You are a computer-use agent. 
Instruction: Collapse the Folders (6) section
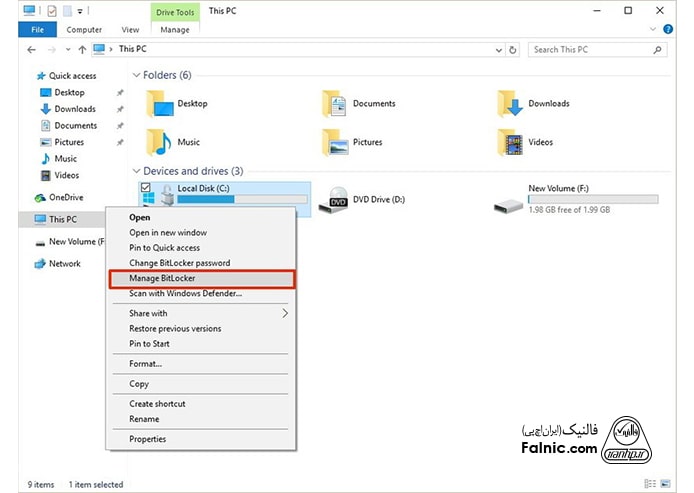137,76
